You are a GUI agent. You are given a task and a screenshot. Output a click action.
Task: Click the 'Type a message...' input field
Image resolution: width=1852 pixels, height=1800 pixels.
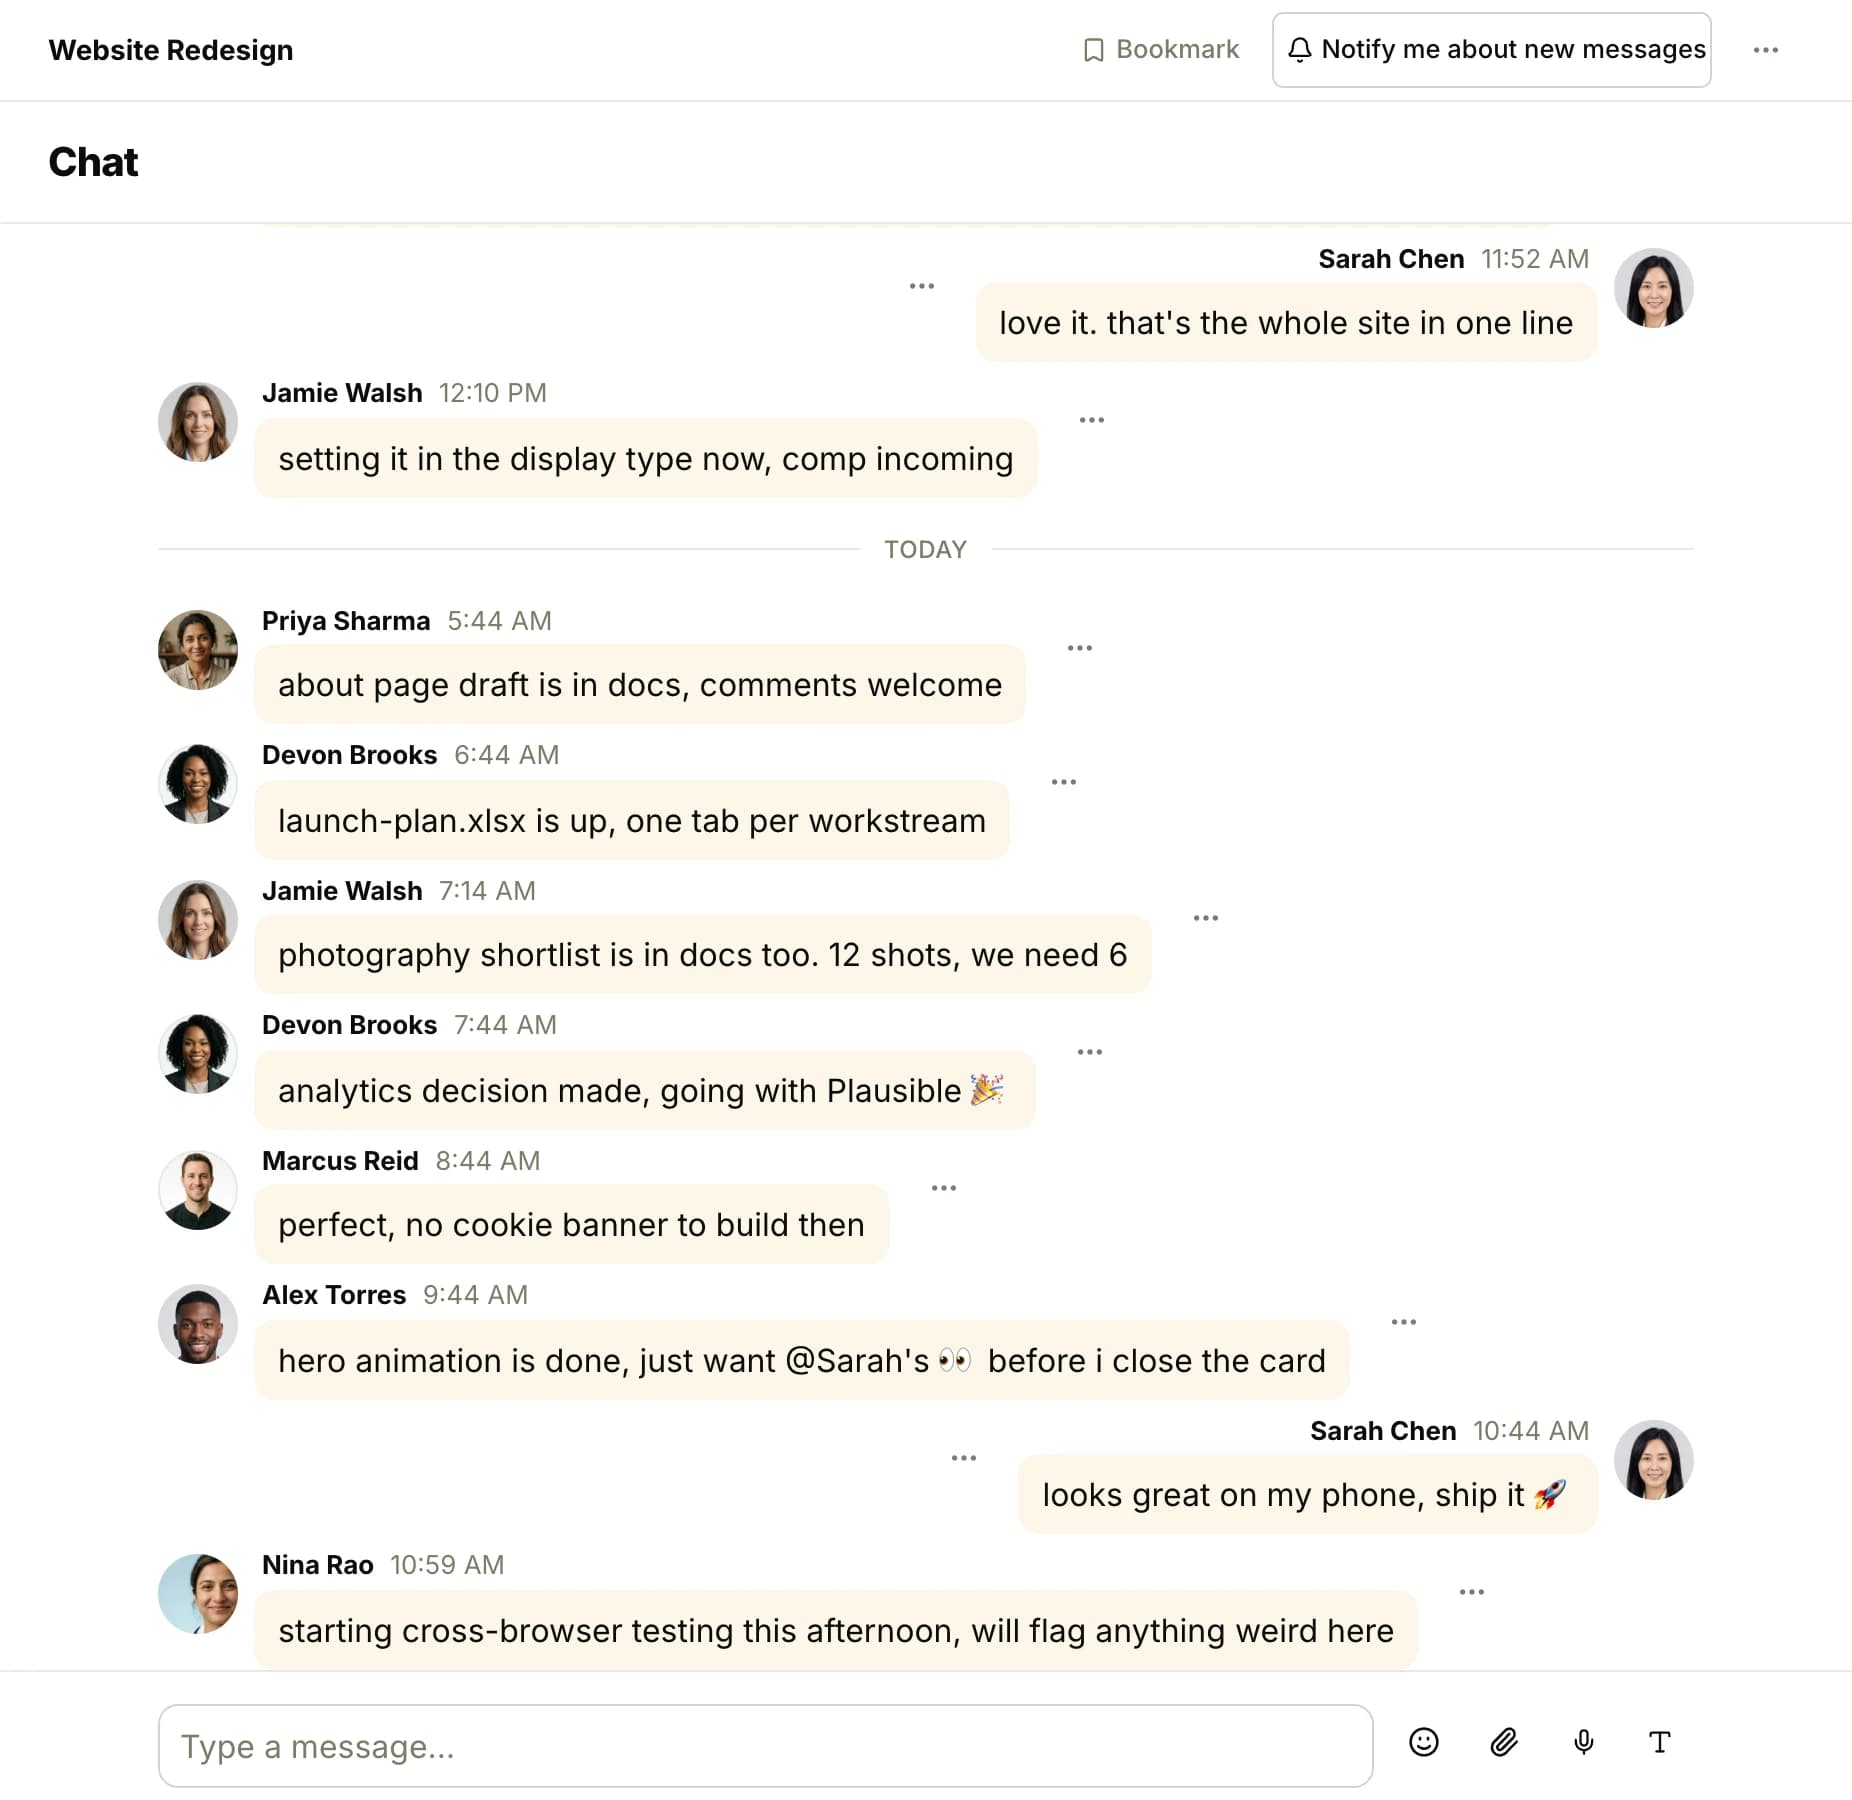click(765, 1746)
